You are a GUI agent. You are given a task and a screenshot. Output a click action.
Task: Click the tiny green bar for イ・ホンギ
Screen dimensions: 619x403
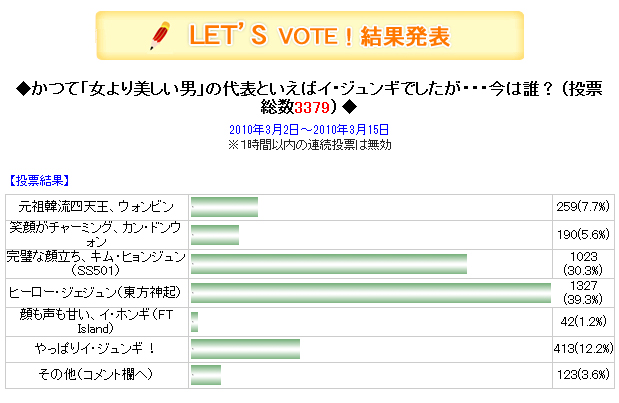195,322
